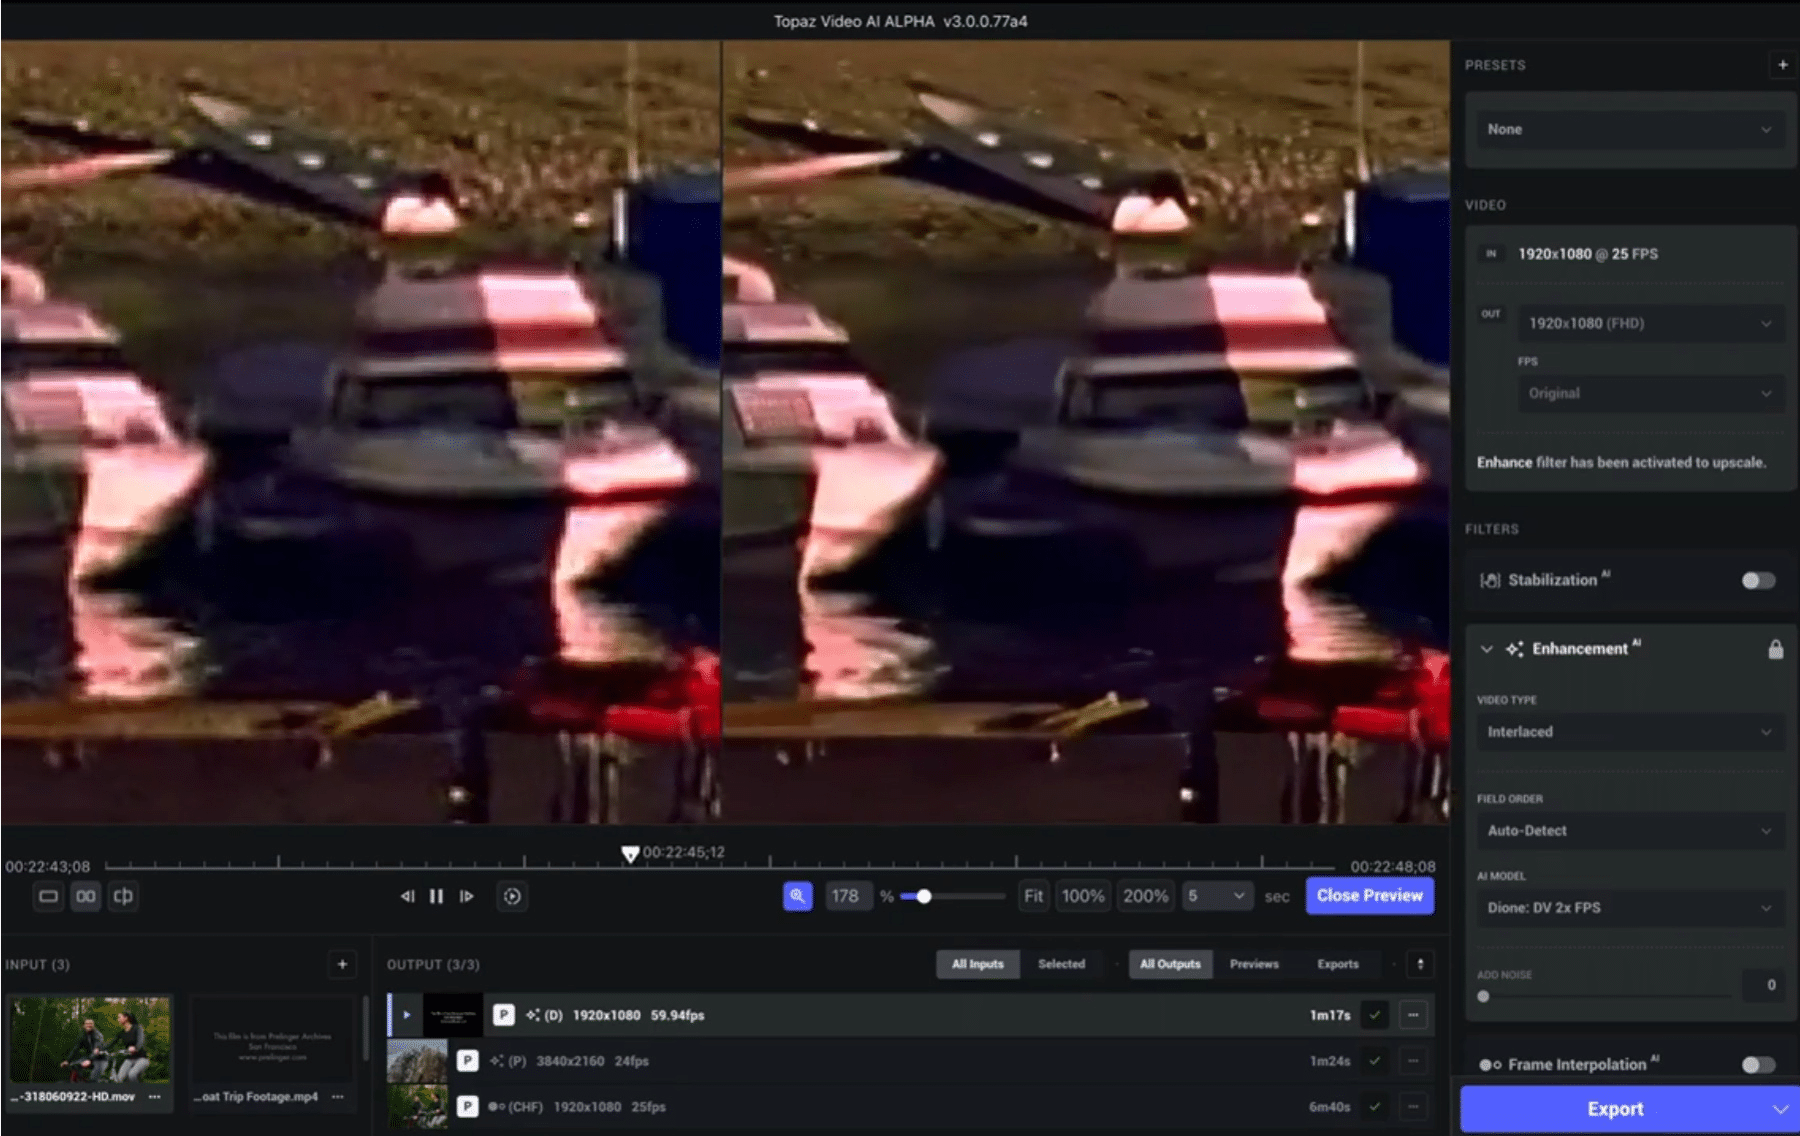The width and height of the screenshot is (1800, 1136).
Task: Toggle the checkmark on the 6m40s output
Action: pos(1375,1107)
